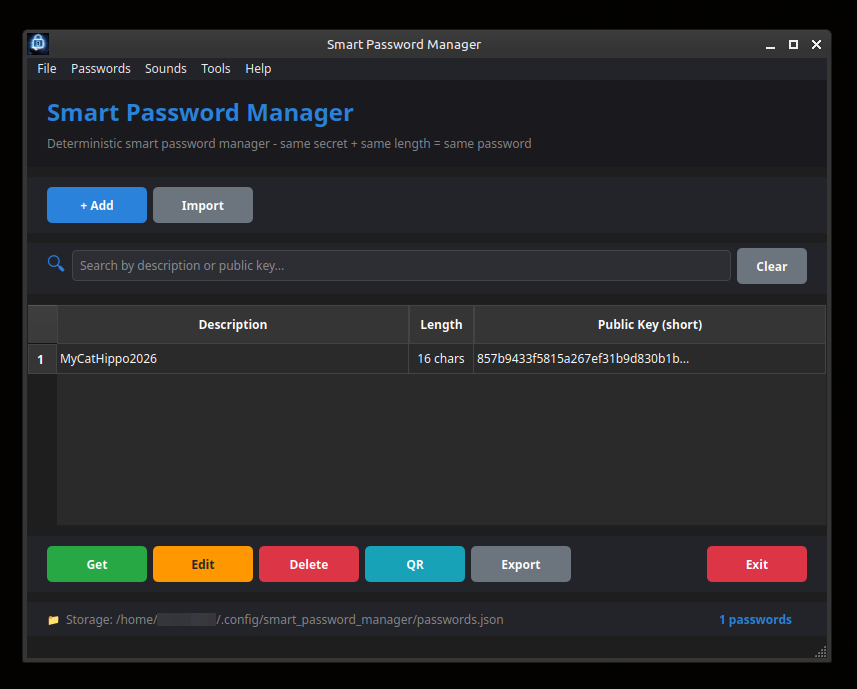Select the 16 chars length cell
Image resolution: width=857 pixels, height=689 pixels.
pos(441,359)
